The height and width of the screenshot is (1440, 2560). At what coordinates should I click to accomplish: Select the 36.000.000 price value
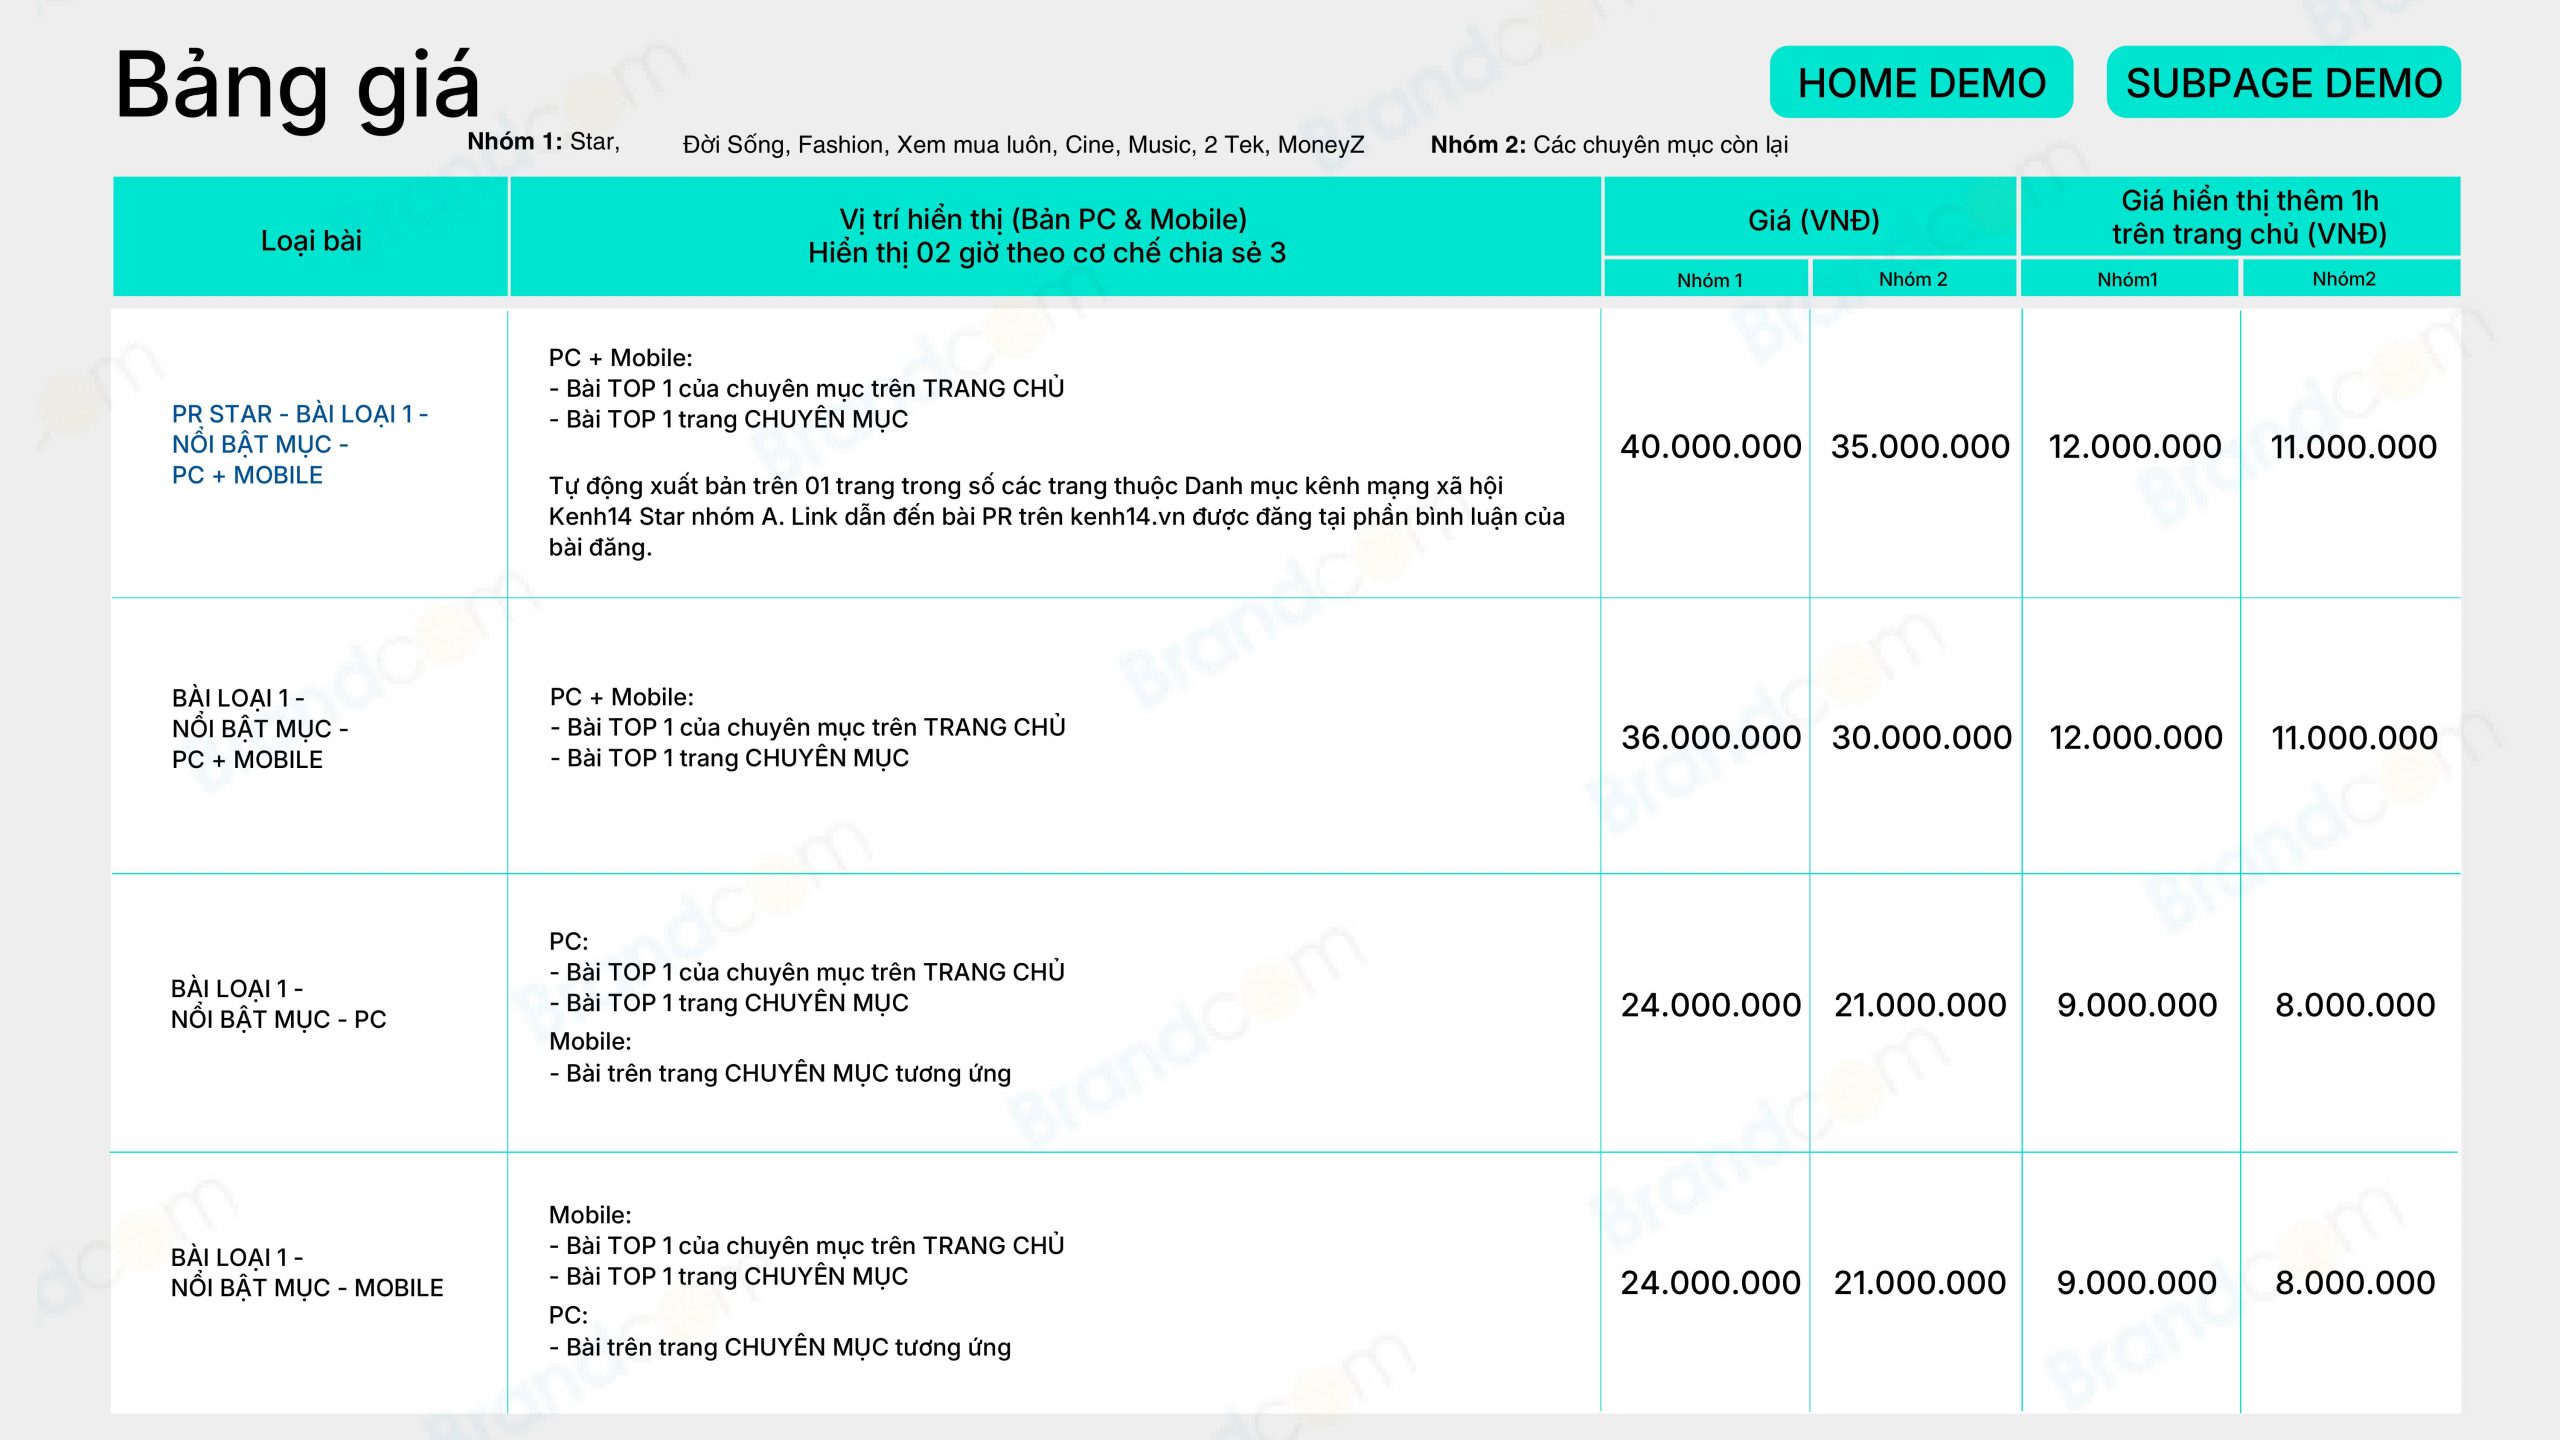(1710, 738)
